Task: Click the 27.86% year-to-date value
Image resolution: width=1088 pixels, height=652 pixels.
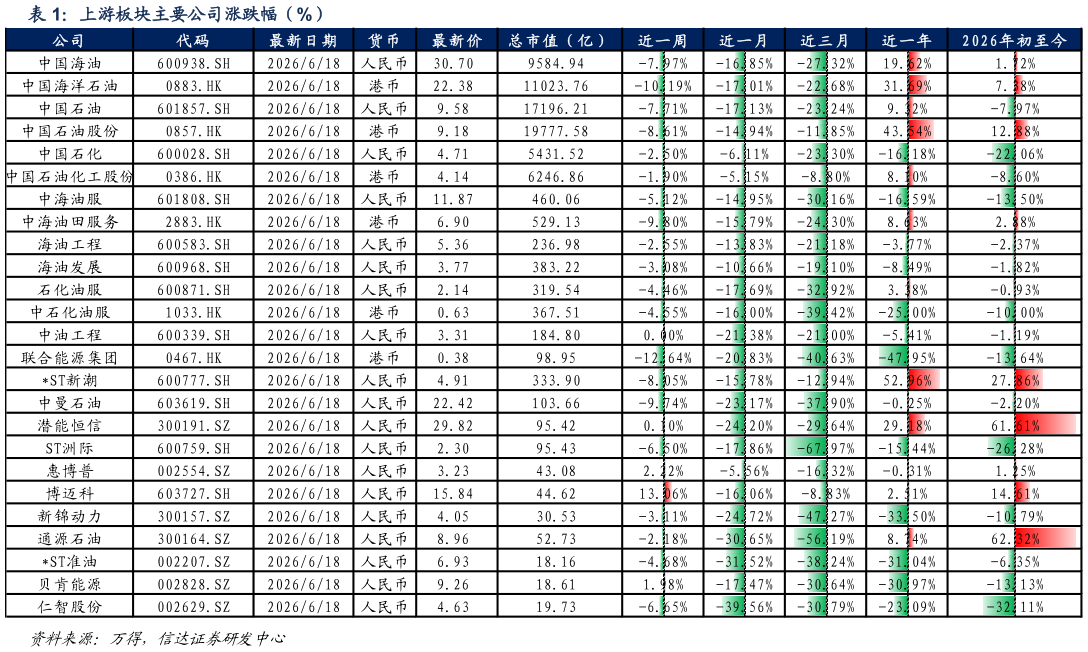Action: 1014,381
